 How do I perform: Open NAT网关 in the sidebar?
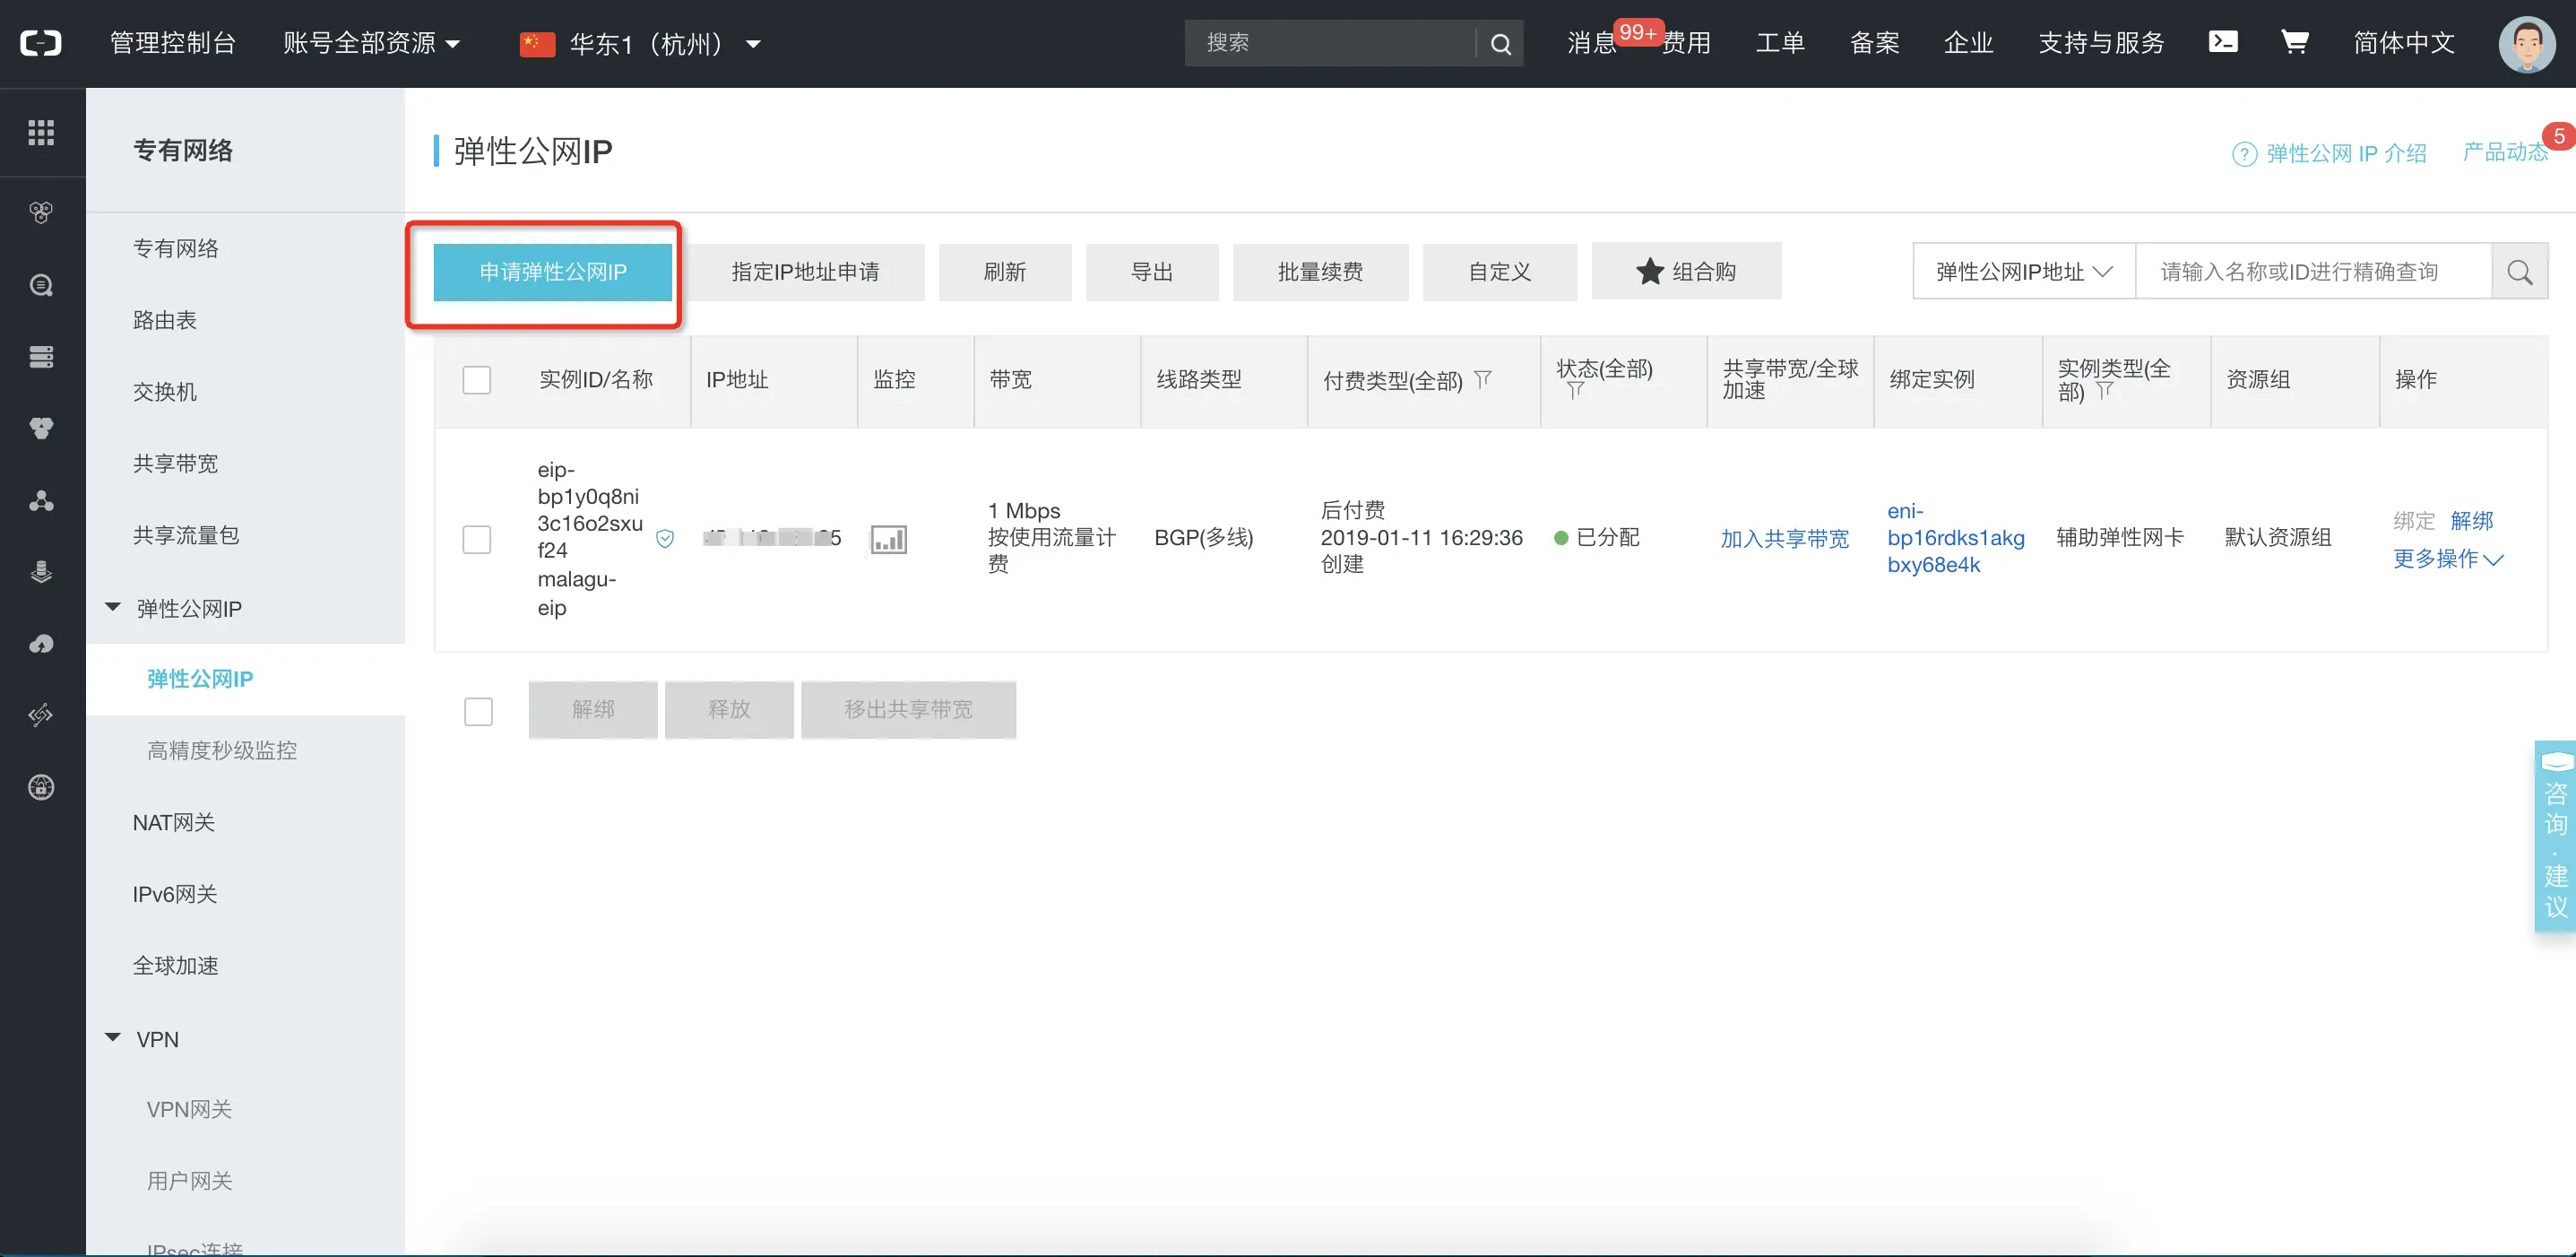[x=174, y=822]
